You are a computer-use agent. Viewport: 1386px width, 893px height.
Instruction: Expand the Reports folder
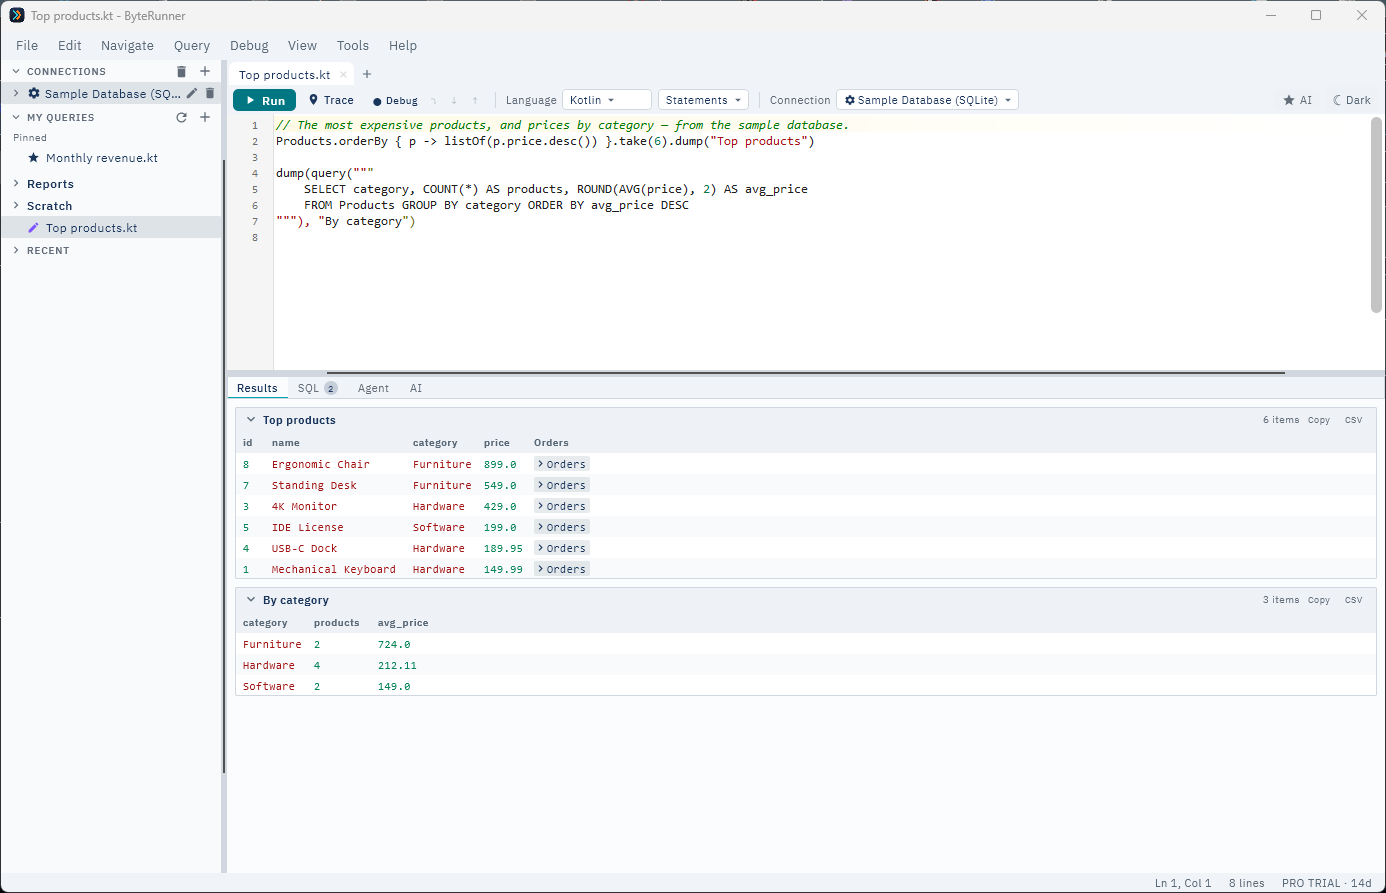point(16,184)
